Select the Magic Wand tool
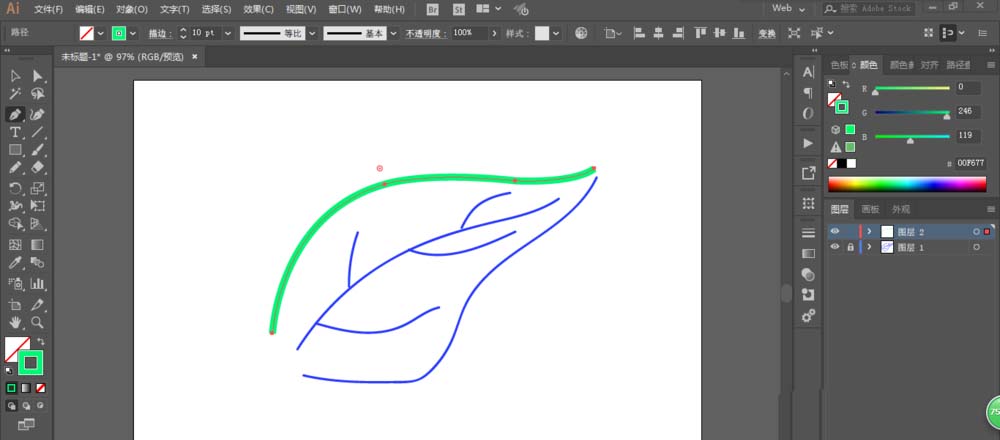This screenshot has height=440, width=1000. [15, 94]
